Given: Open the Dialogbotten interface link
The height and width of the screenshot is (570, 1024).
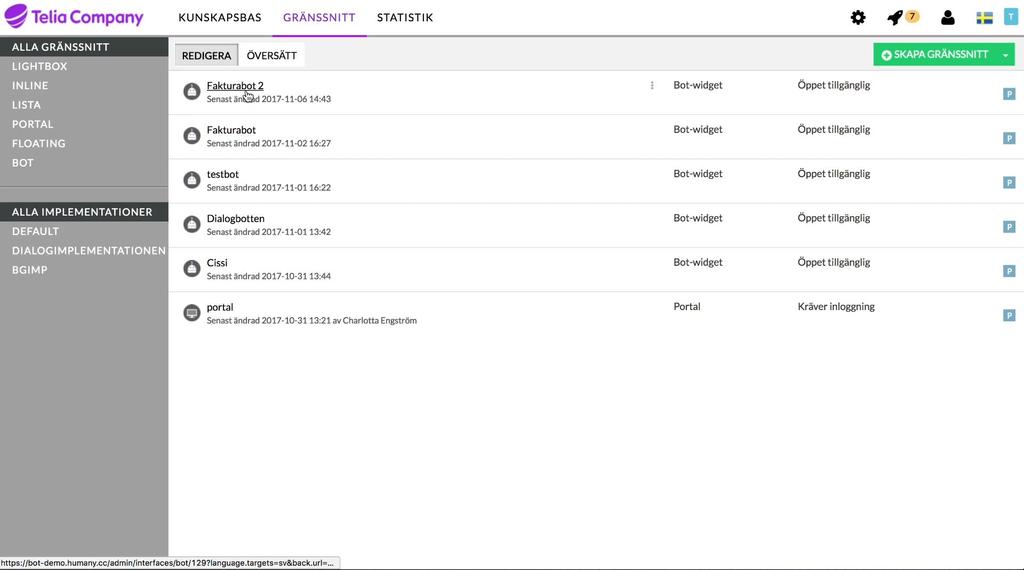Looking at the screenshot, I should pos(236,219).
